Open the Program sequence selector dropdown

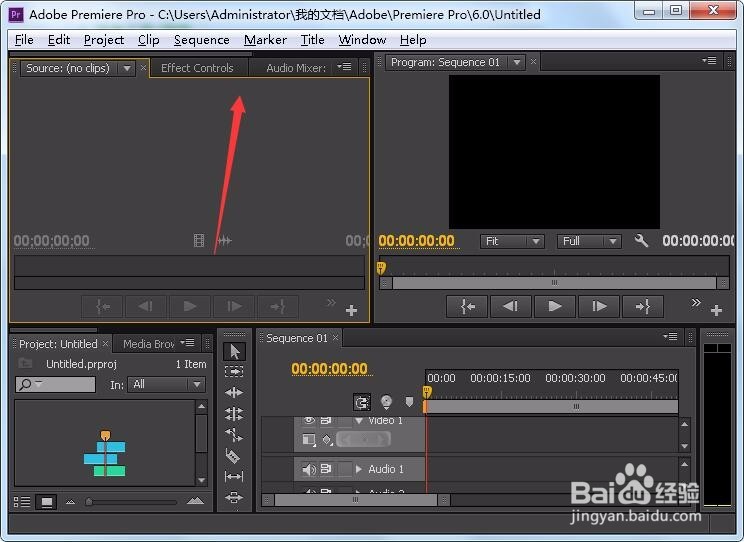(517, 62)
